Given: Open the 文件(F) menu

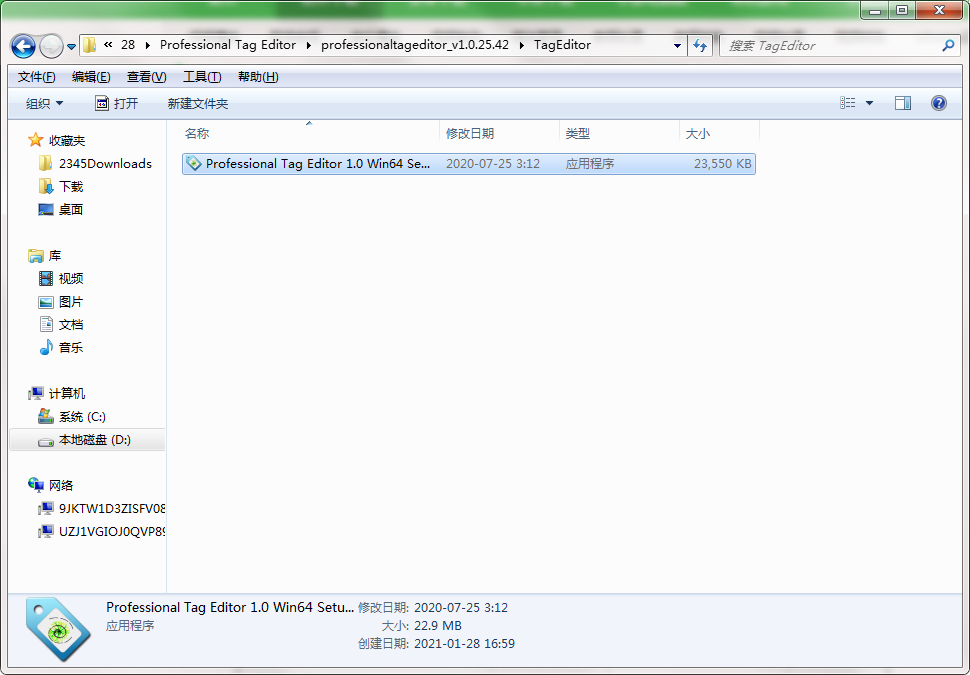Looking at the screenshot, I should (x=36, y=77).
